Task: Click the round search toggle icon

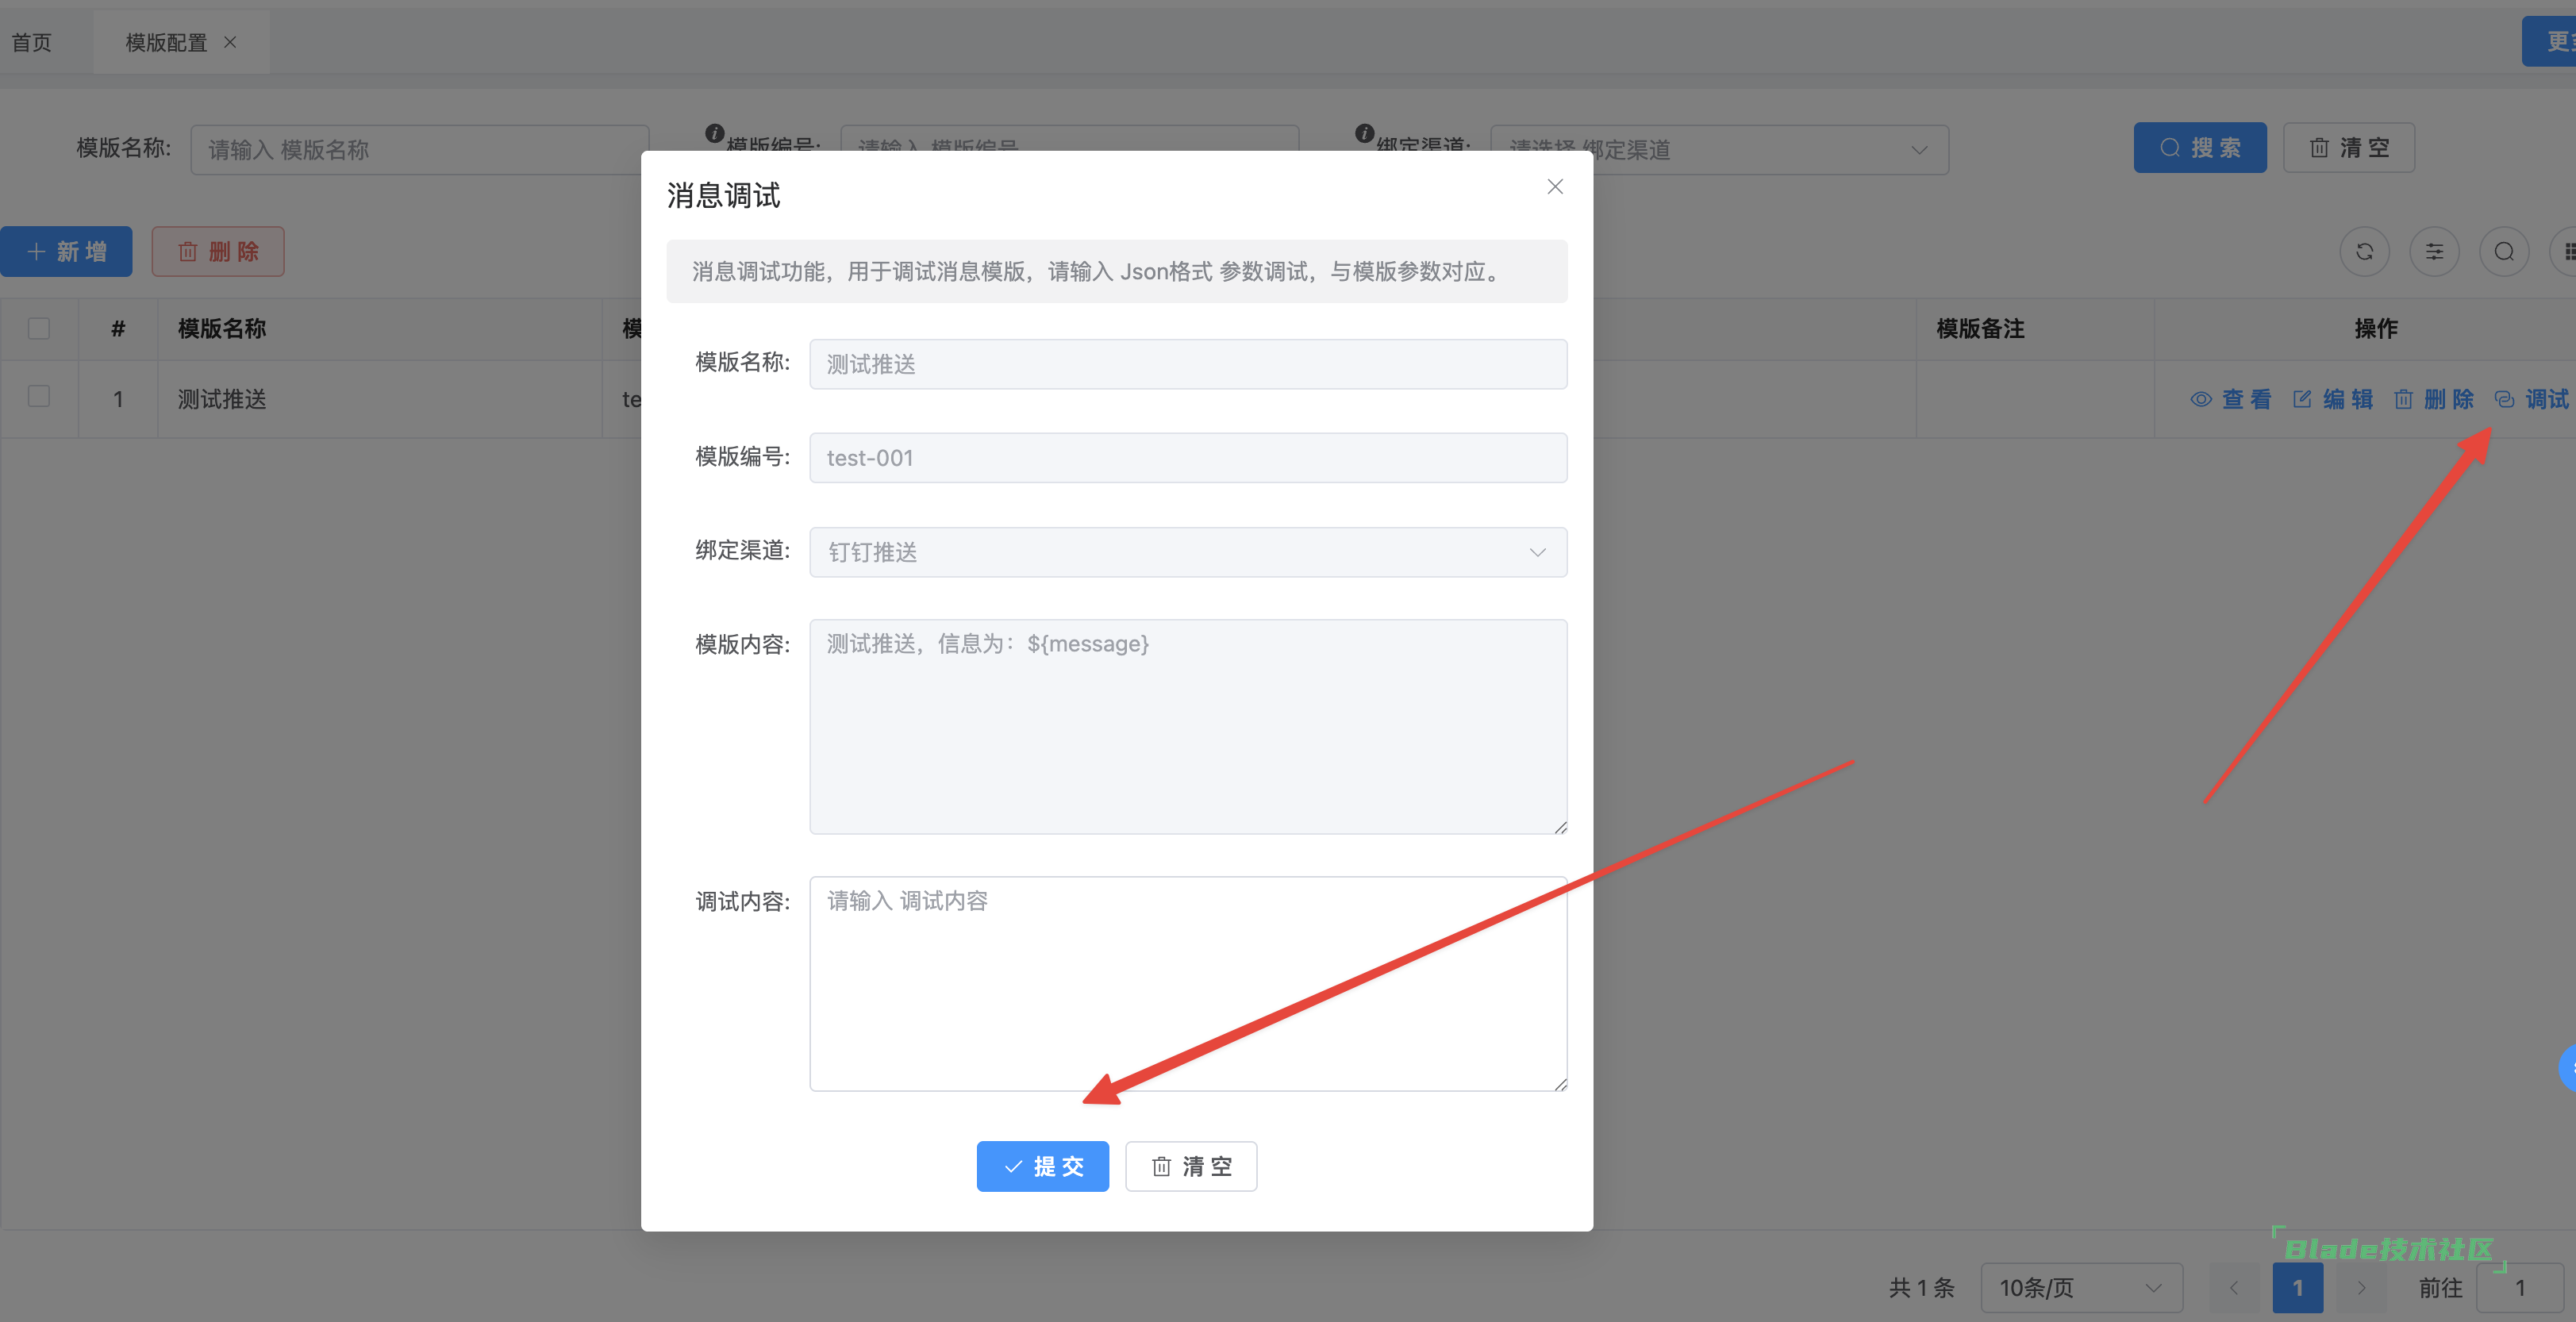Action: (x=2503, y=252)
